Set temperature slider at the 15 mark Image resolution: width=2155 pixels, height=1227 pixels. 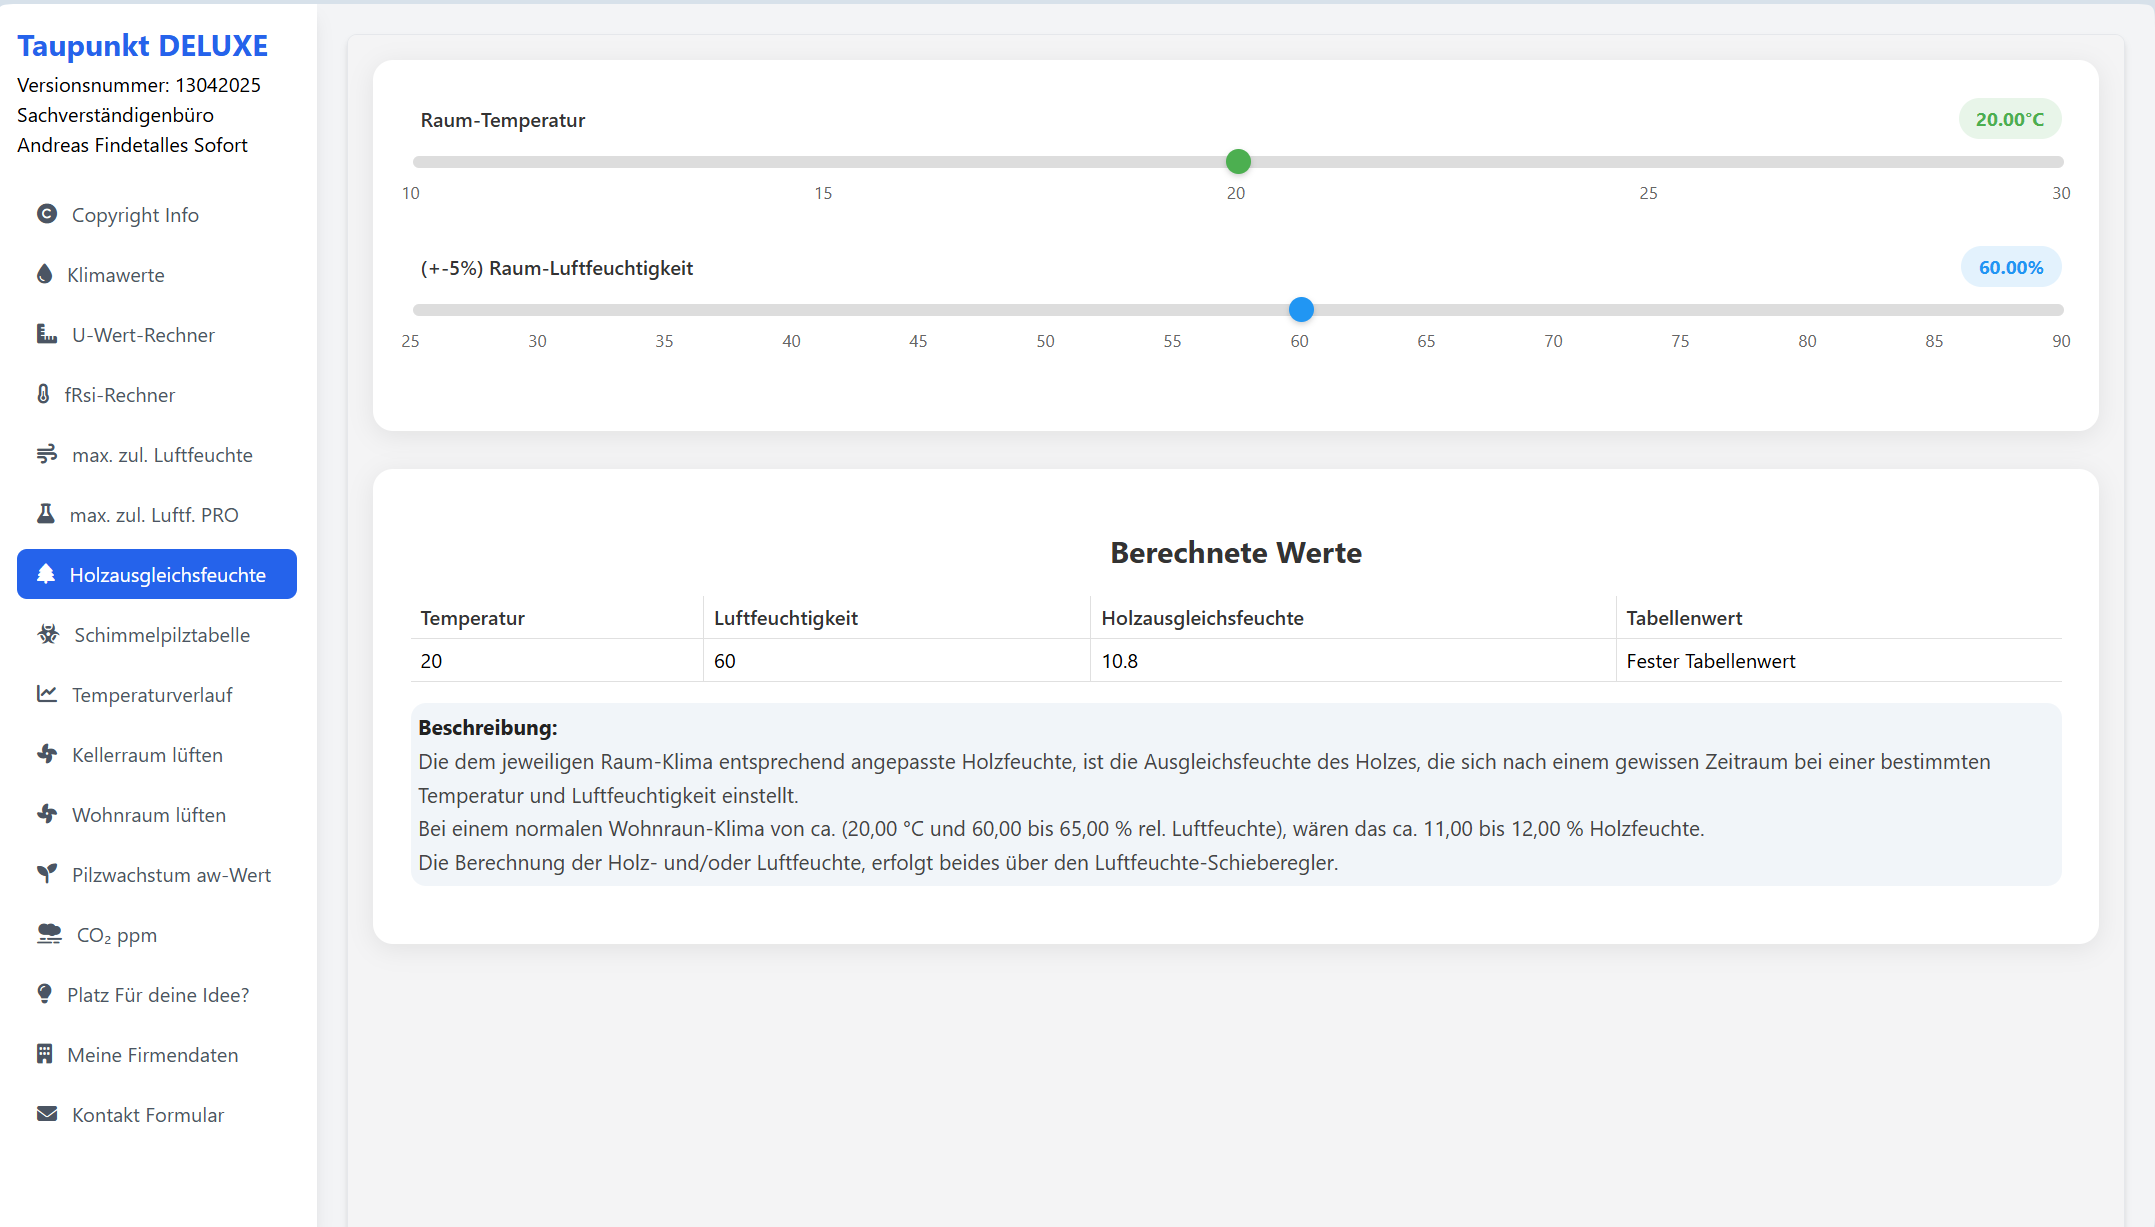coord(825,161)
